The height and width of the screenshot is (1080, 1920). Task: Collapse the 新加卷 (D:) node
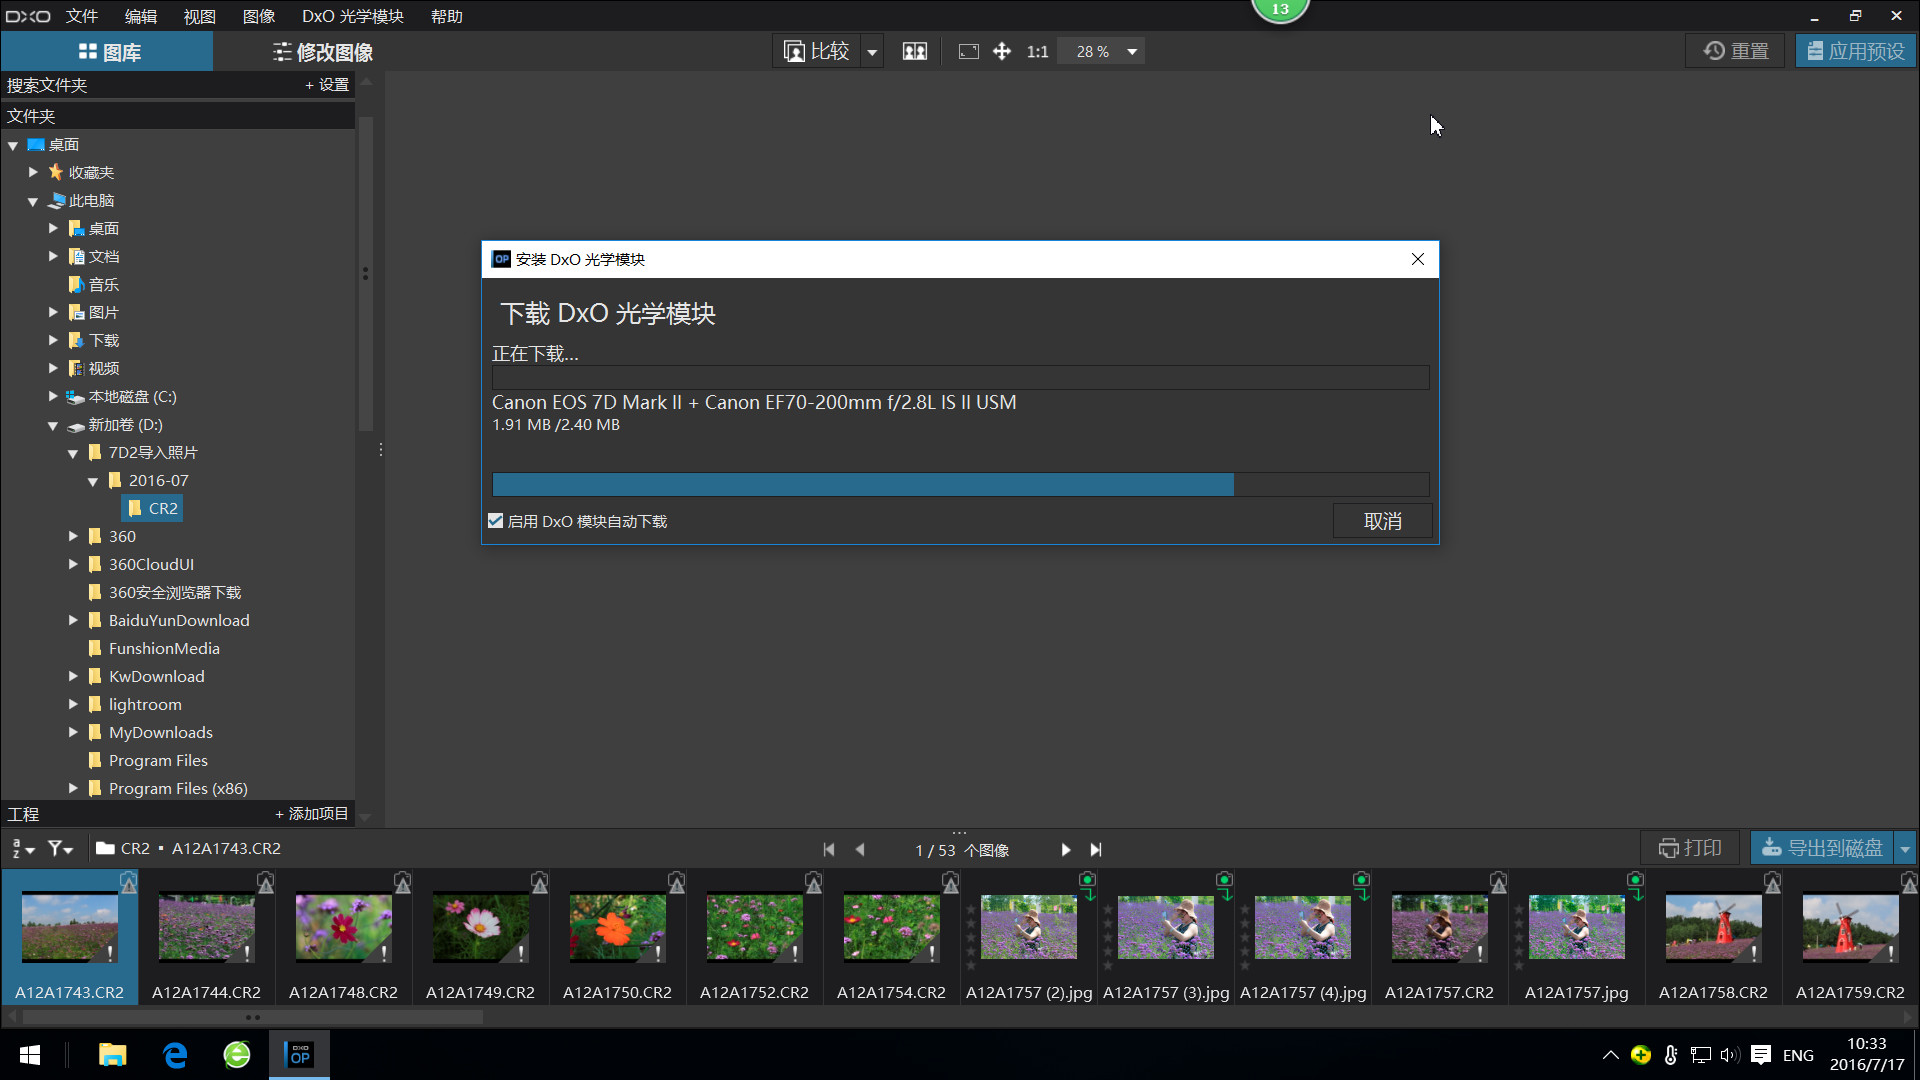(53, 425)
